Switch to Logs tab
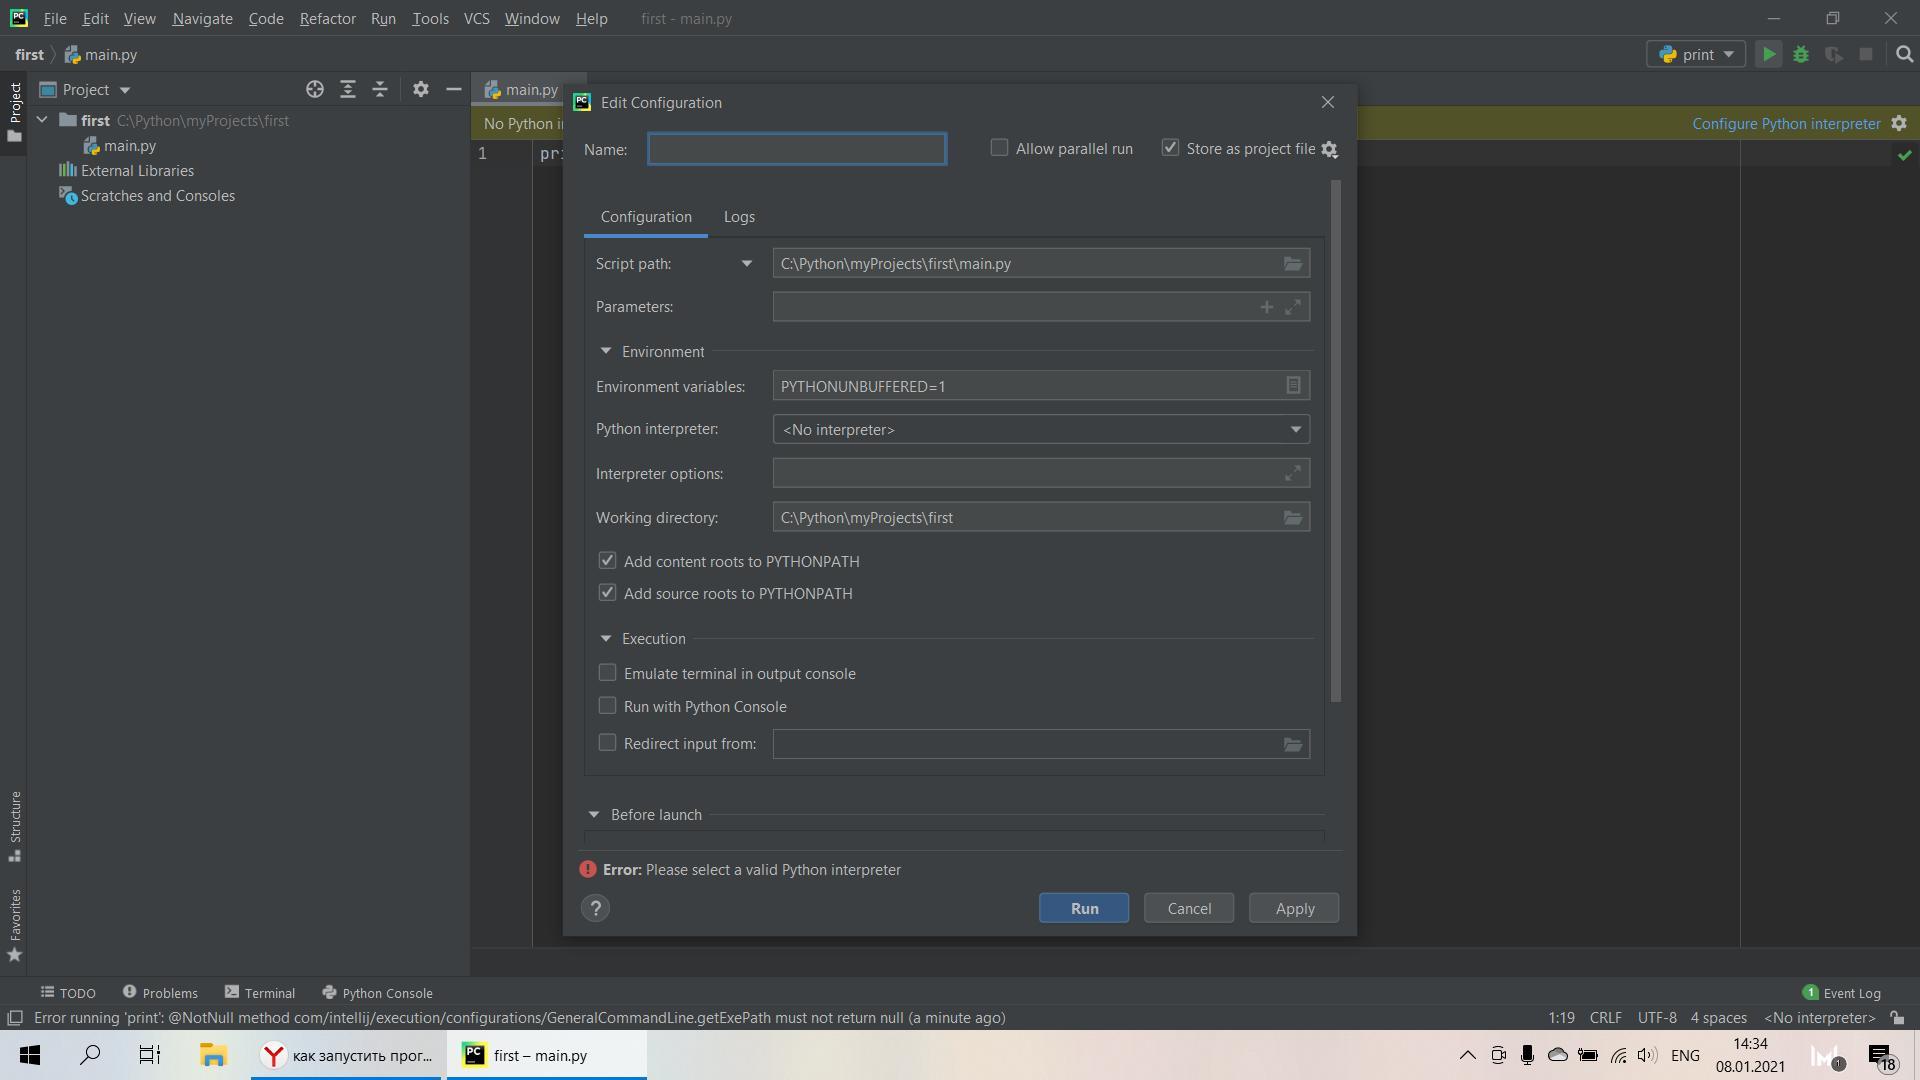1920x1080 pixels. pyautogui.click(x=738, y=216)
